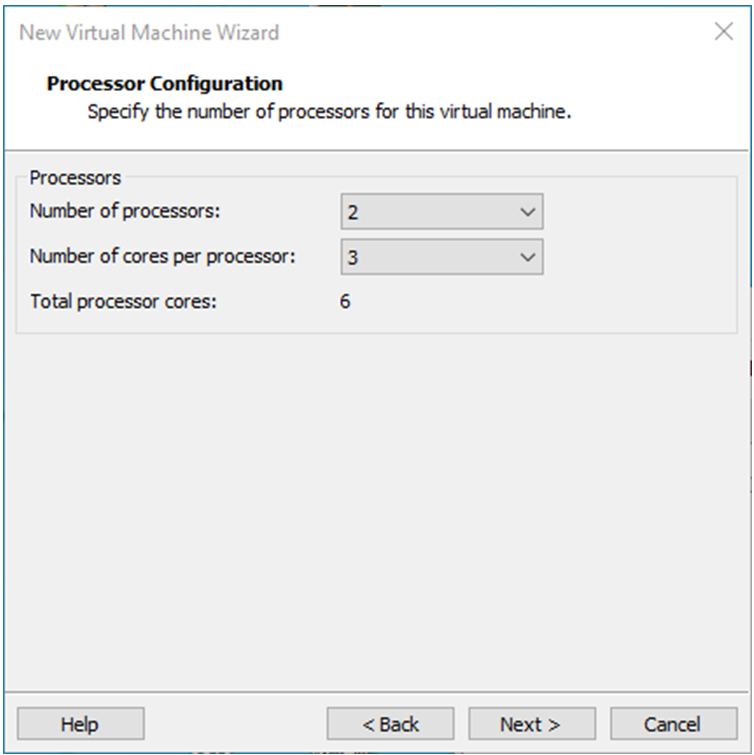
Task: Click the Processors group box label
Action: point(75,178)
